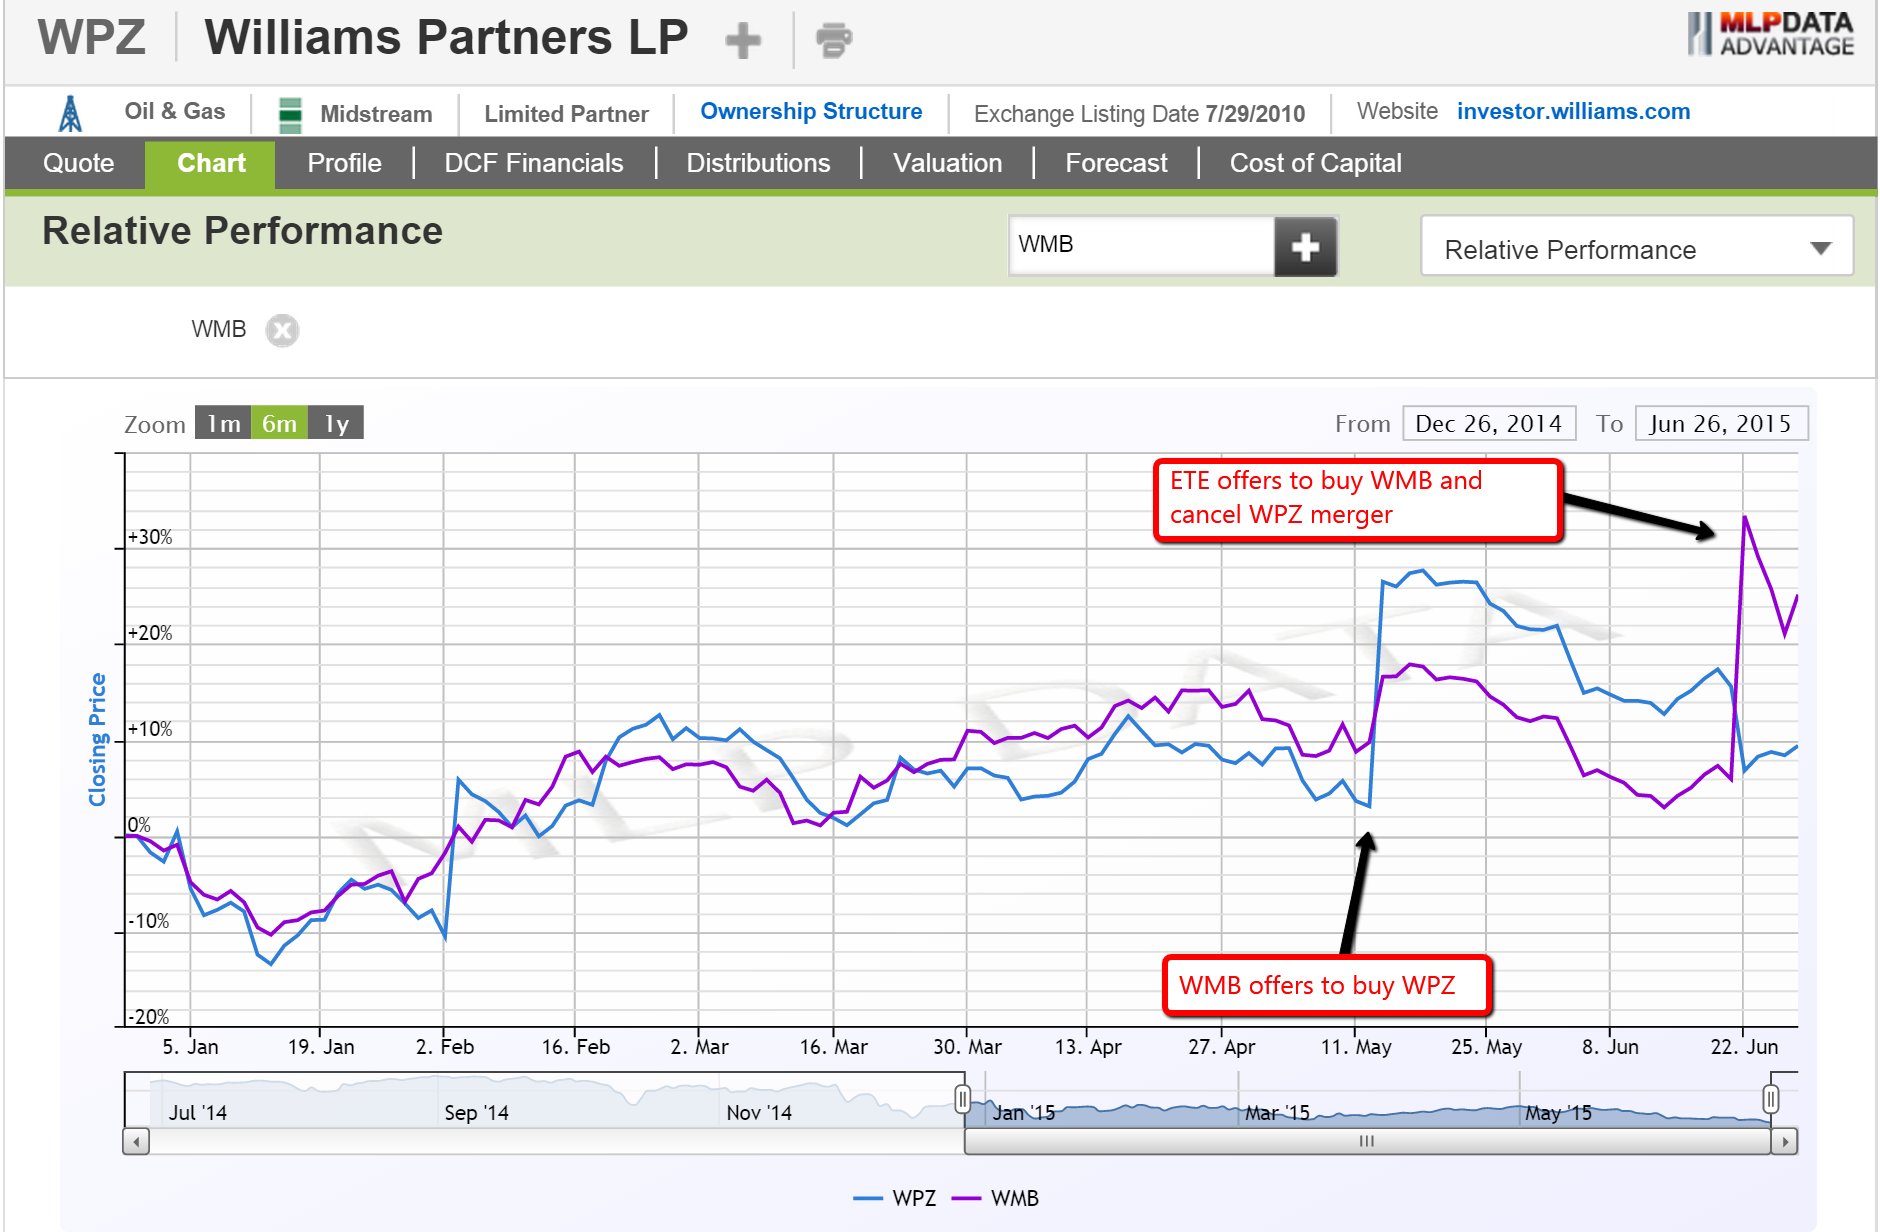Open the Quote tab
The image size is (1880, 1232).
[79, 163]
